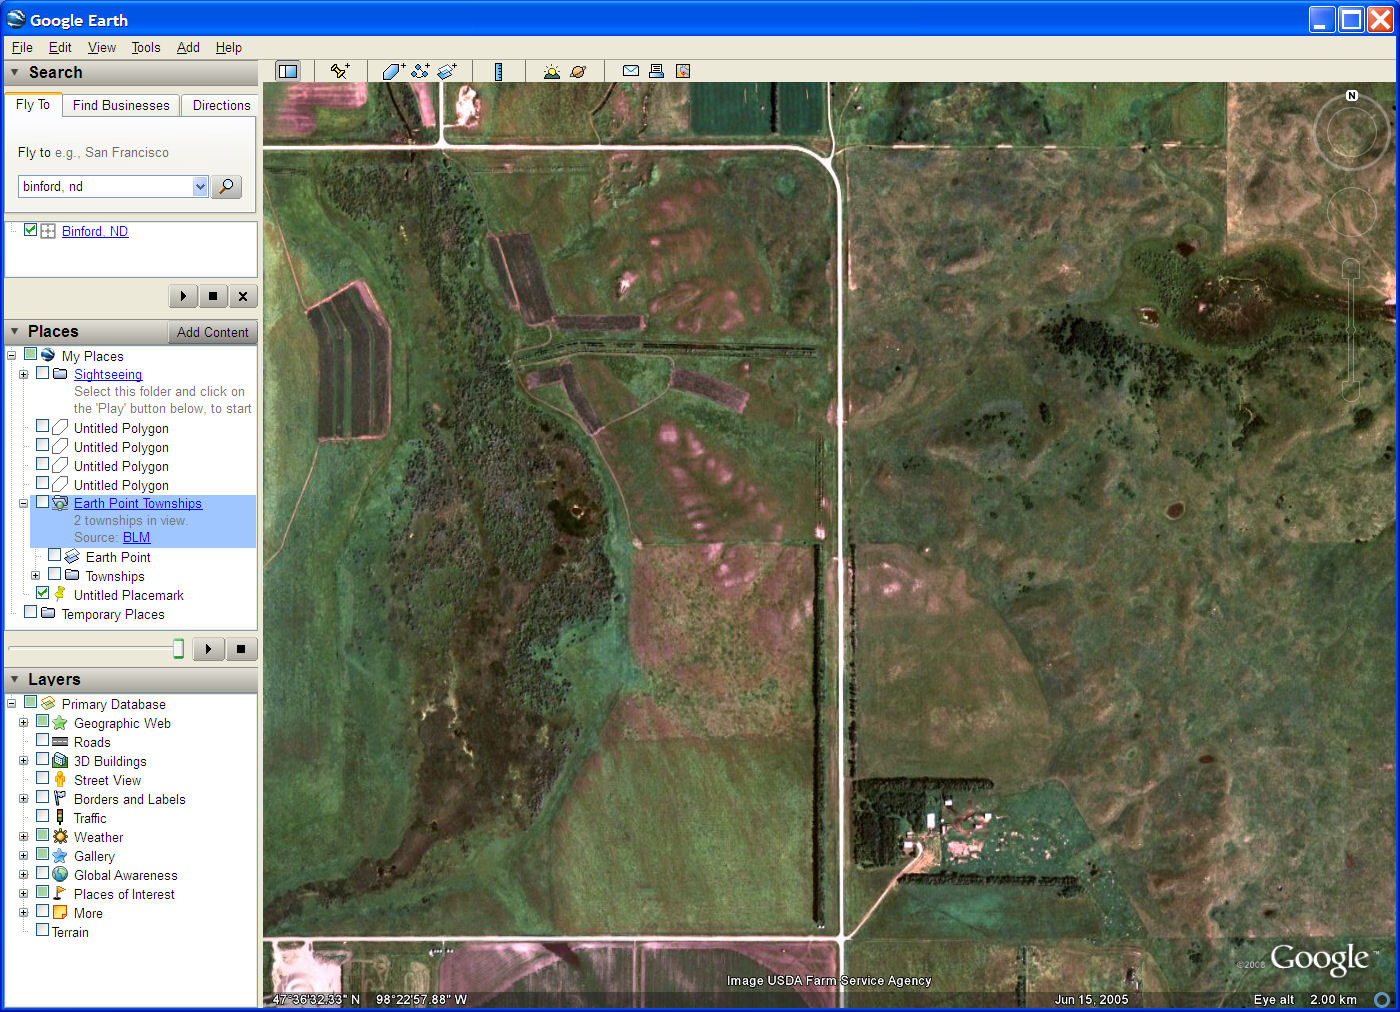Click the Earth Point Townships link
This screenshot has height=1012, width=1400.
point(138,503)
